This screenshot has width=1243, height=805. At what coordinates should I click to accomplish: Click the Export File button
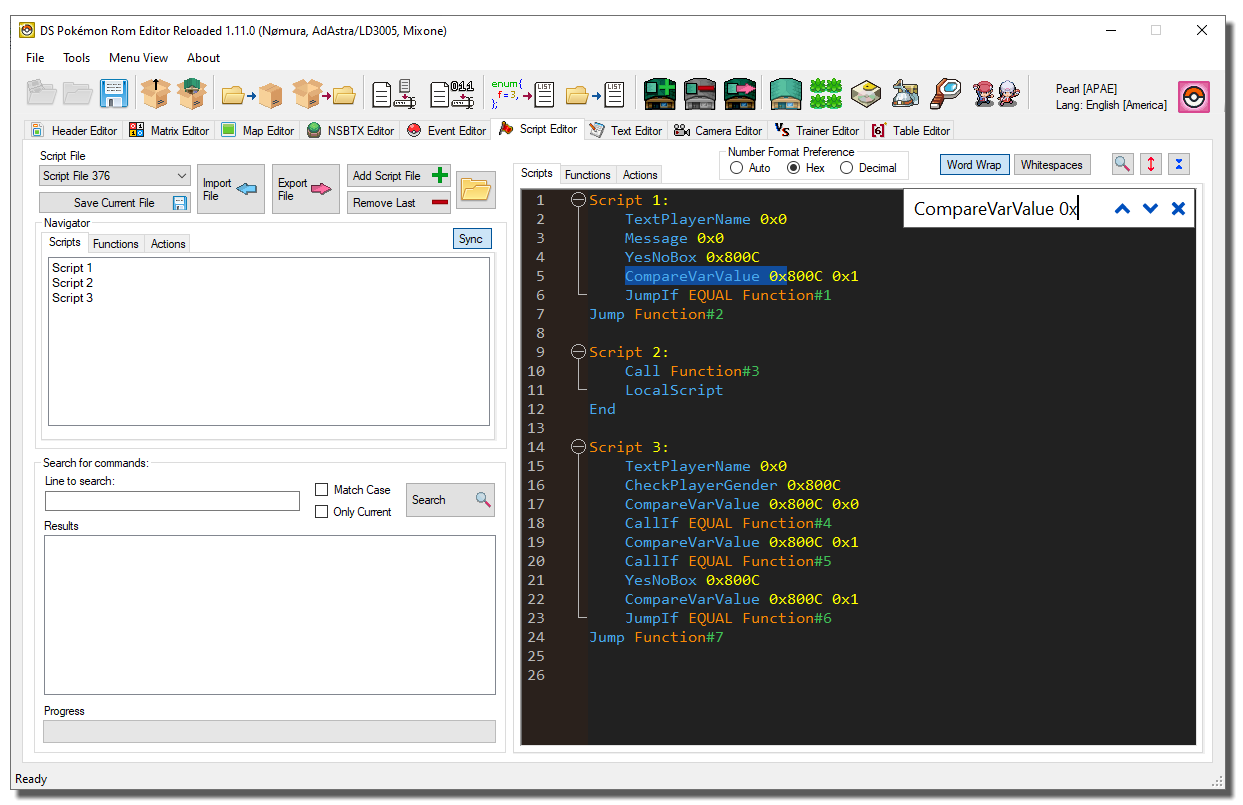[x=306, y=189]
